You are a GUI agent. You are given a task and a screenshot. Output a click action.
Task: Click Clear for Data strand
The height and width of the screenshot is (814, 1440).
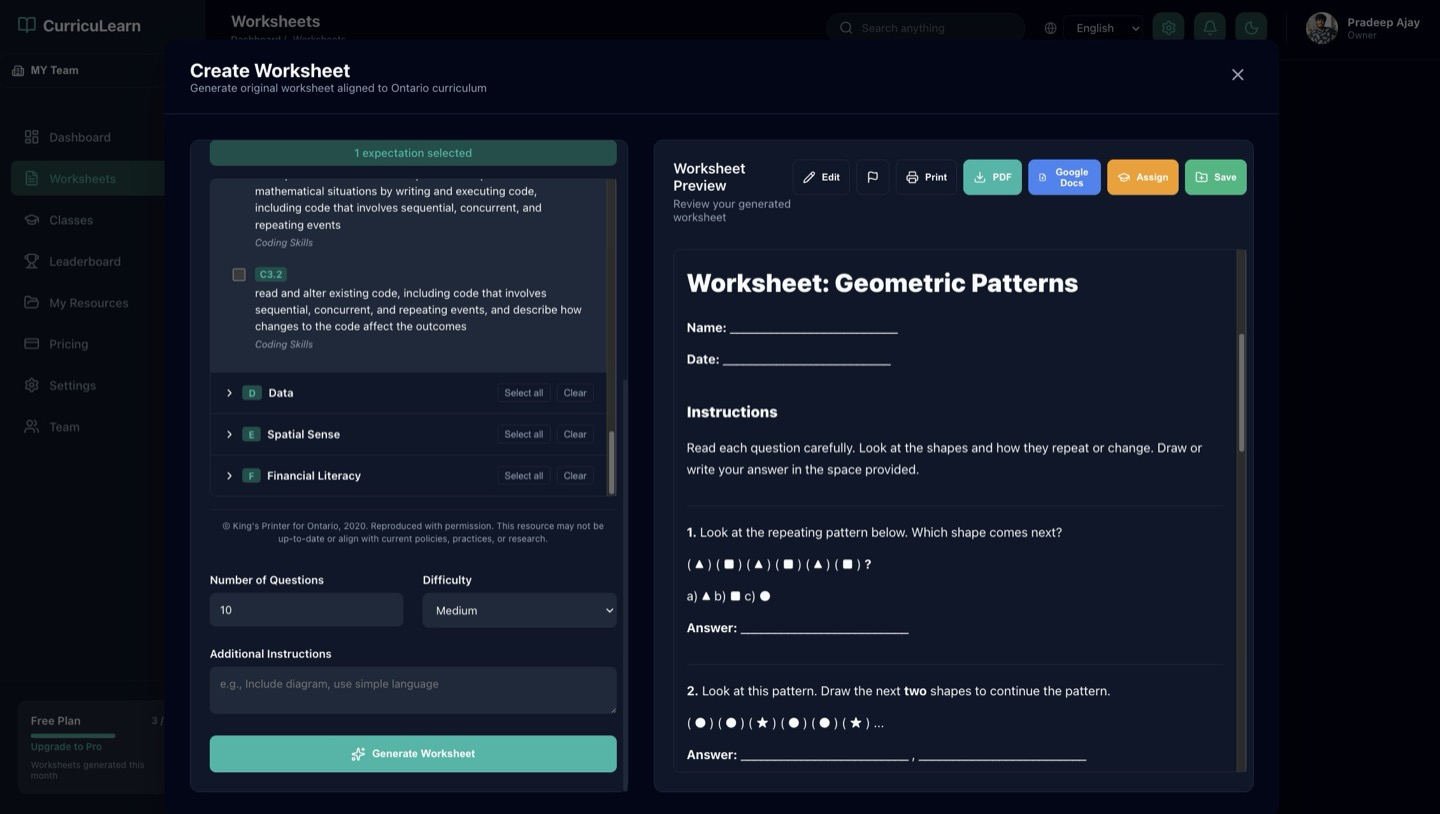(575, 393)
